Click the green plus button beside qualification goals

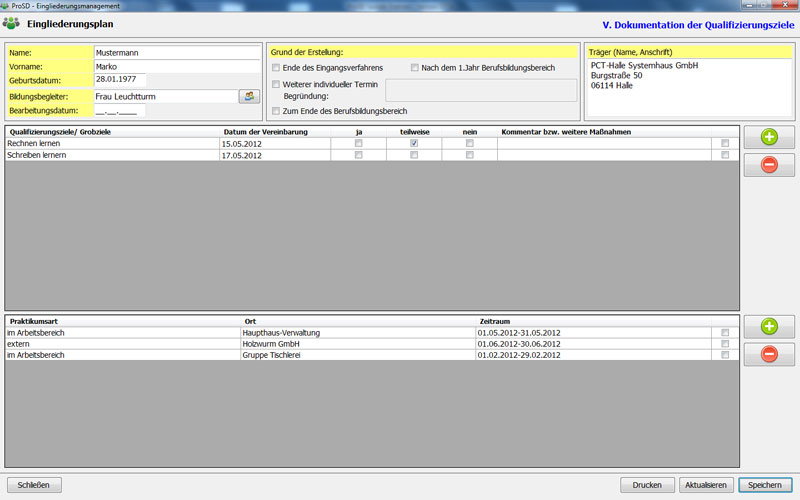click(x=769, y=138)
